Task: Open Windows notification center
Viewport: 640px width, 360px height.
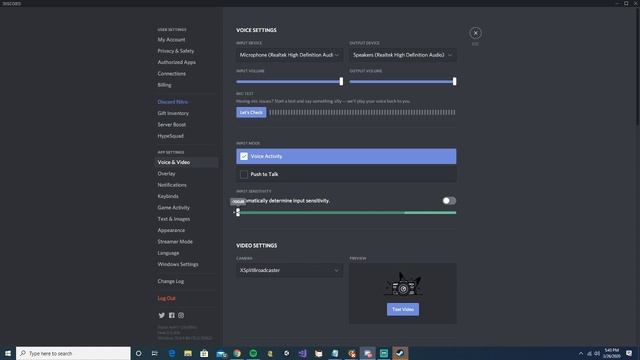Action: point(629,353)
